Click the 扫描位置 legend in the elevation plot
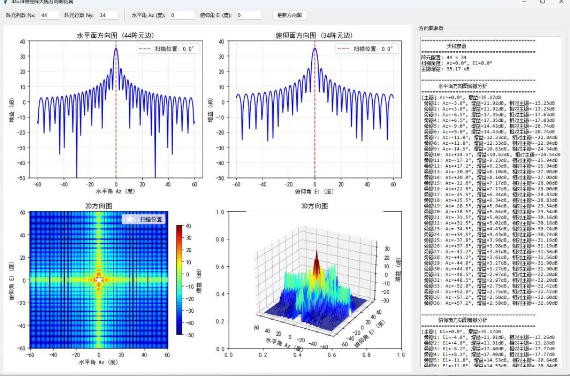Screen dimensions: 570x376 coord(367,49)
